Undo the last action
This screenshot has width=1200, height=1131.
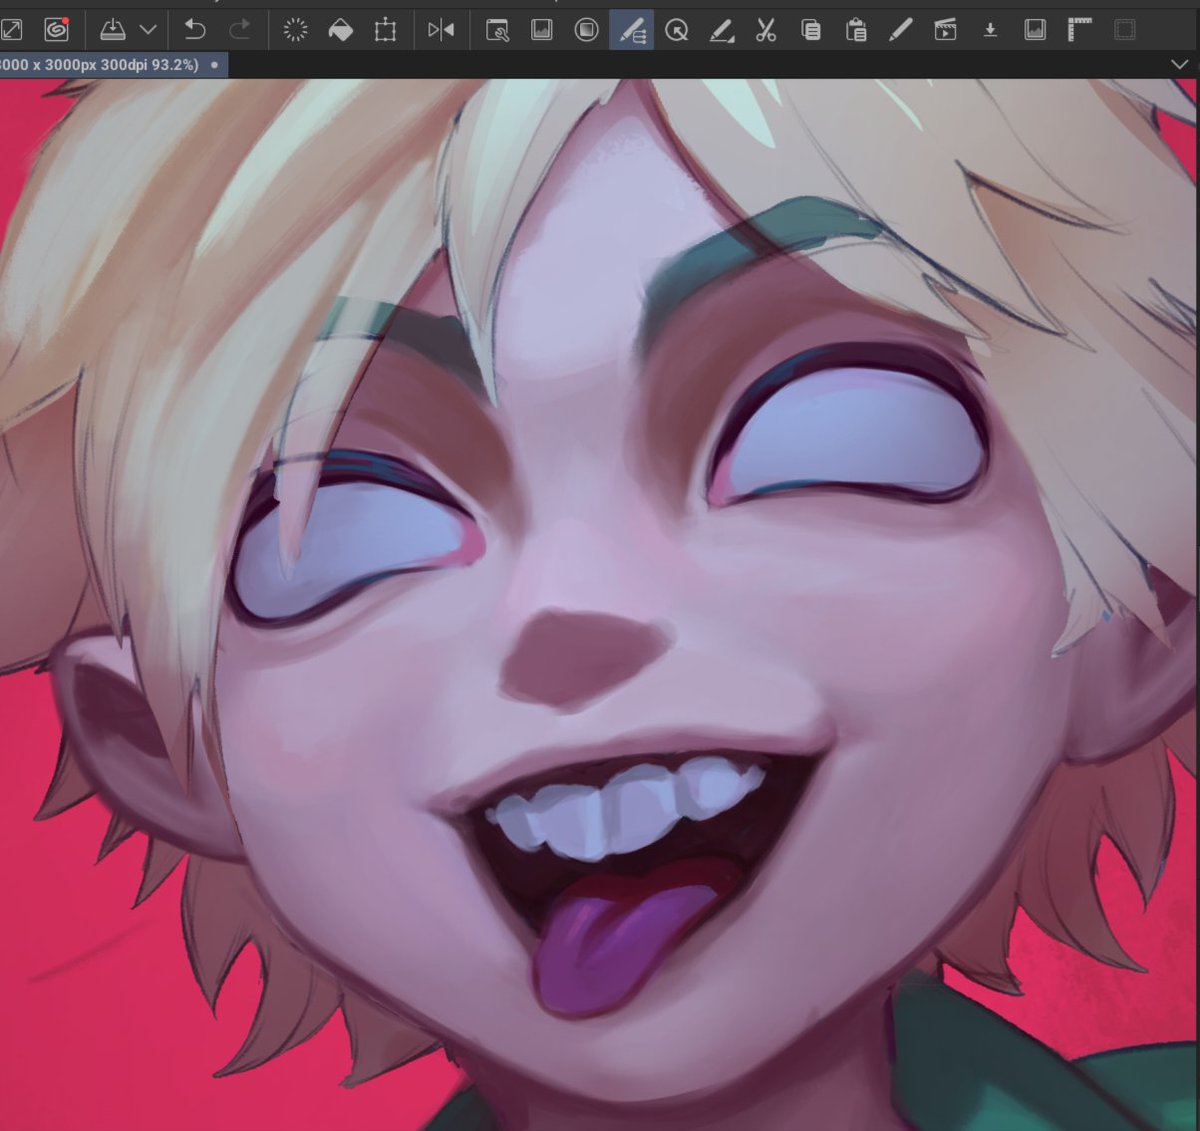coord(195,30)
